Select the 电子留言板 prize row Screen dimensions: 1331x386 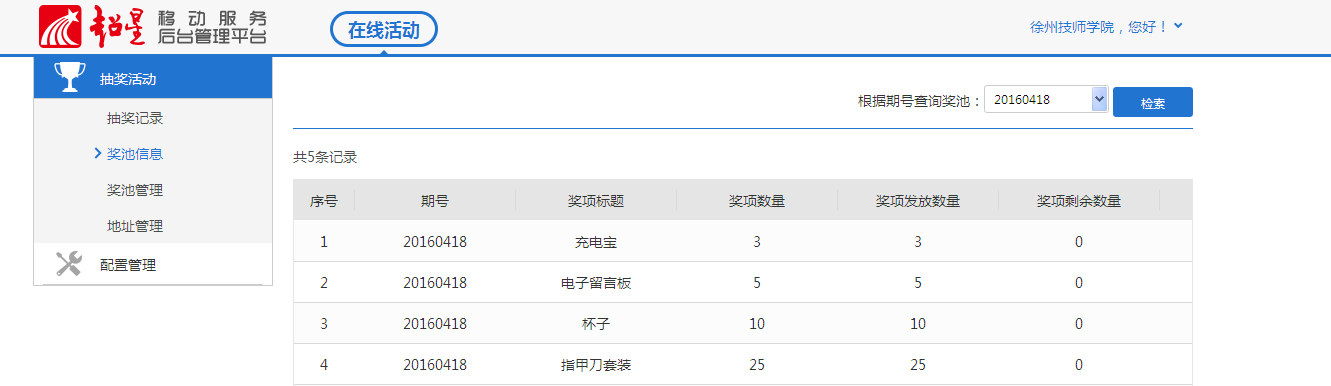[743, 283]
